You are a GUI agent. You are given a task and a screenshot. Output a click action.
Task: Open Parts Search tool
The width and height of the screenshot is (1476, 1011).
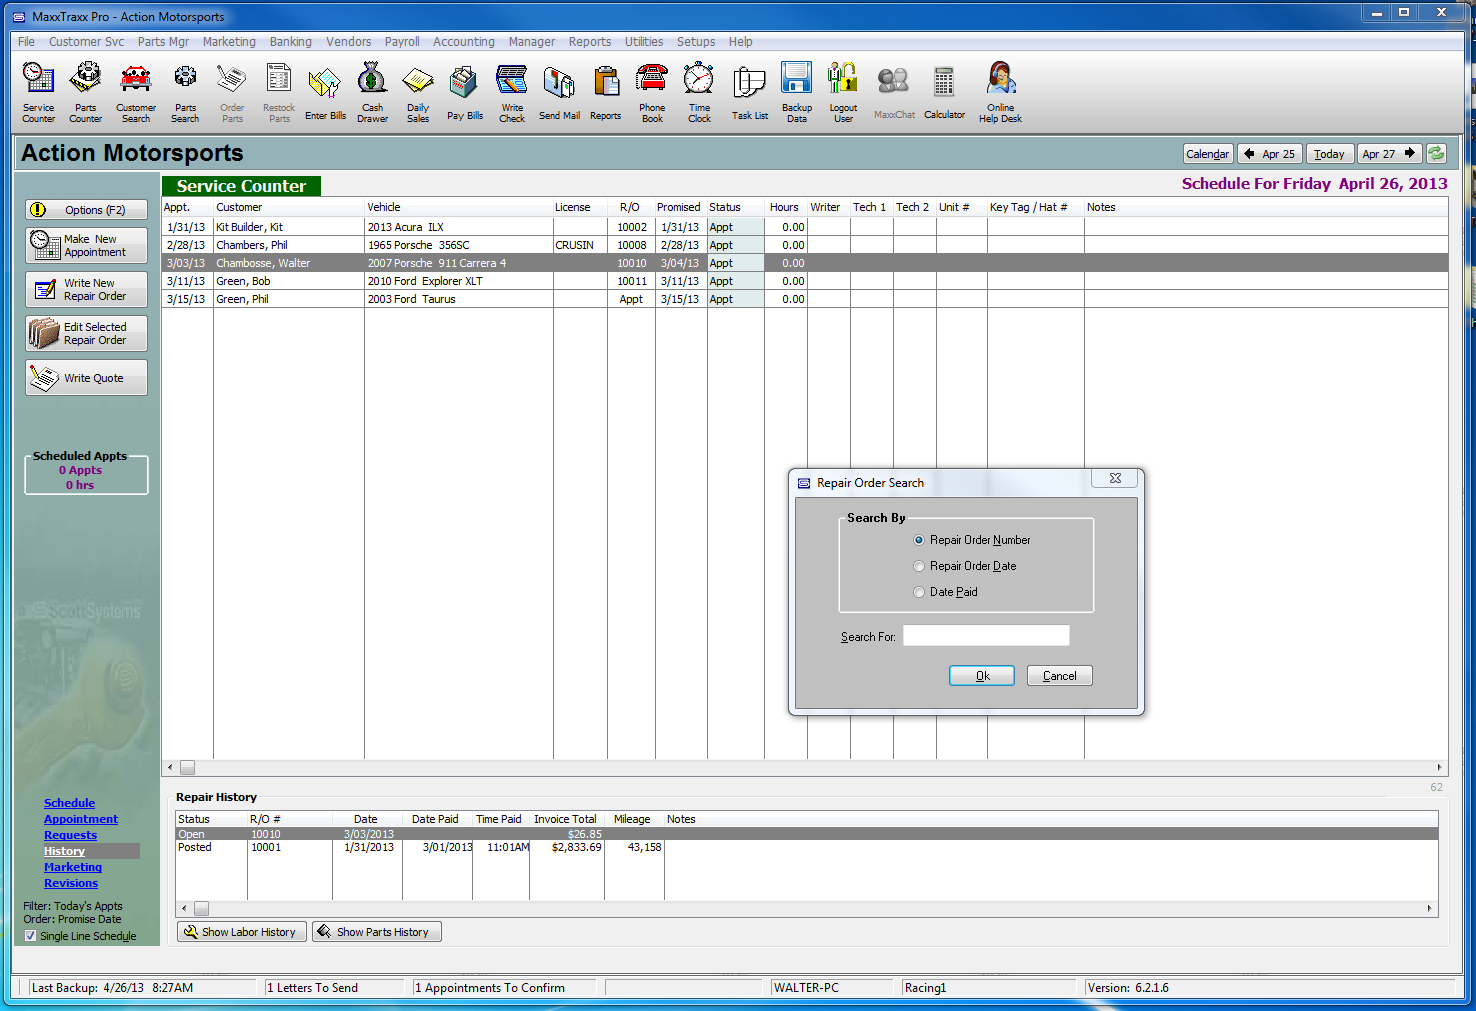(185, 91)
